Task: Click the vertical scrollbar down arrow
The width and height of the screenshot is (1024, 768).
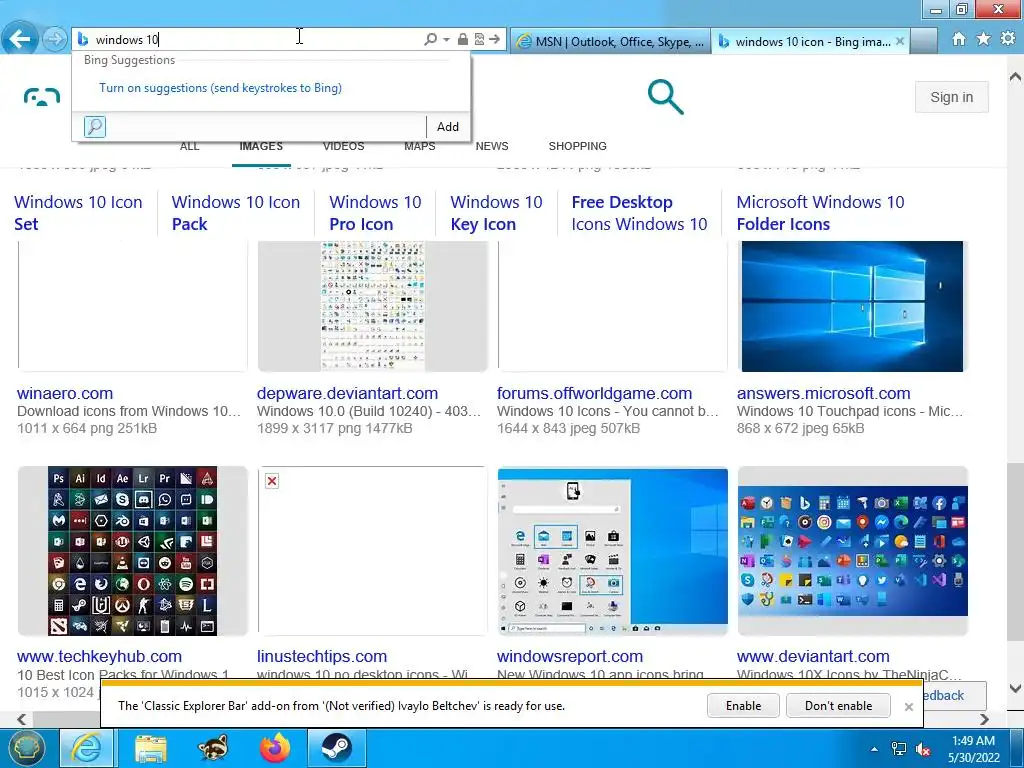Action: tap(1016, 688)
